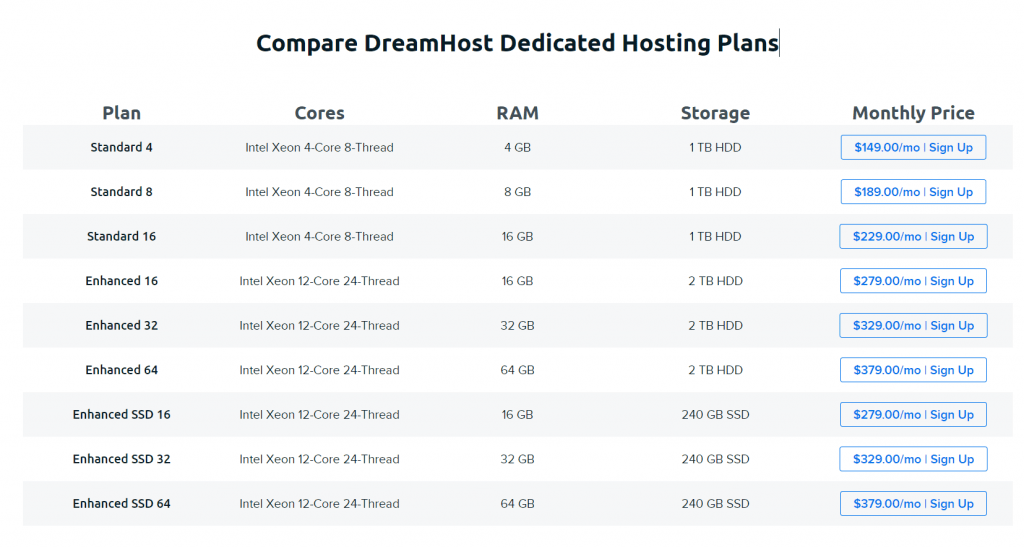Select the Enhanced SSD 16 plan name

pyautogui.click(x=121, y=415)
